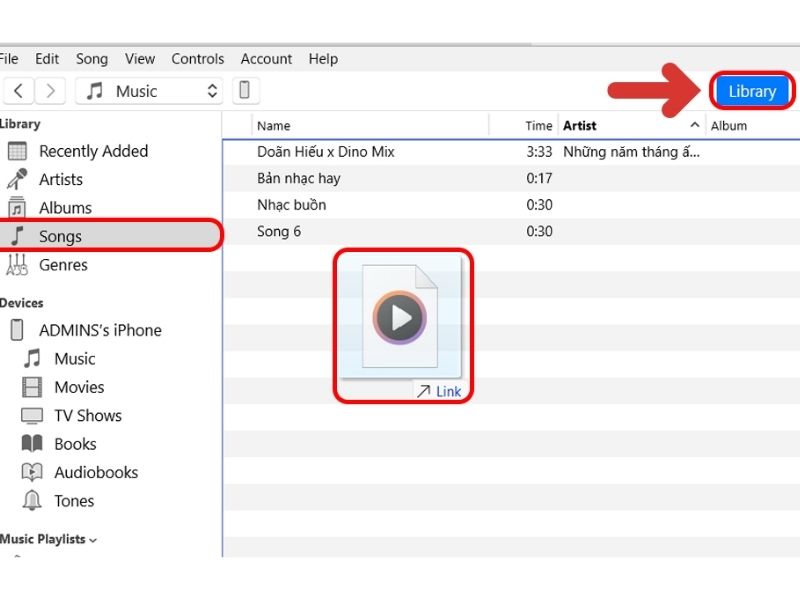Click the Books icon
This screenshot has height=600, width=800.
pyautogui.click(x=32, y=443)
